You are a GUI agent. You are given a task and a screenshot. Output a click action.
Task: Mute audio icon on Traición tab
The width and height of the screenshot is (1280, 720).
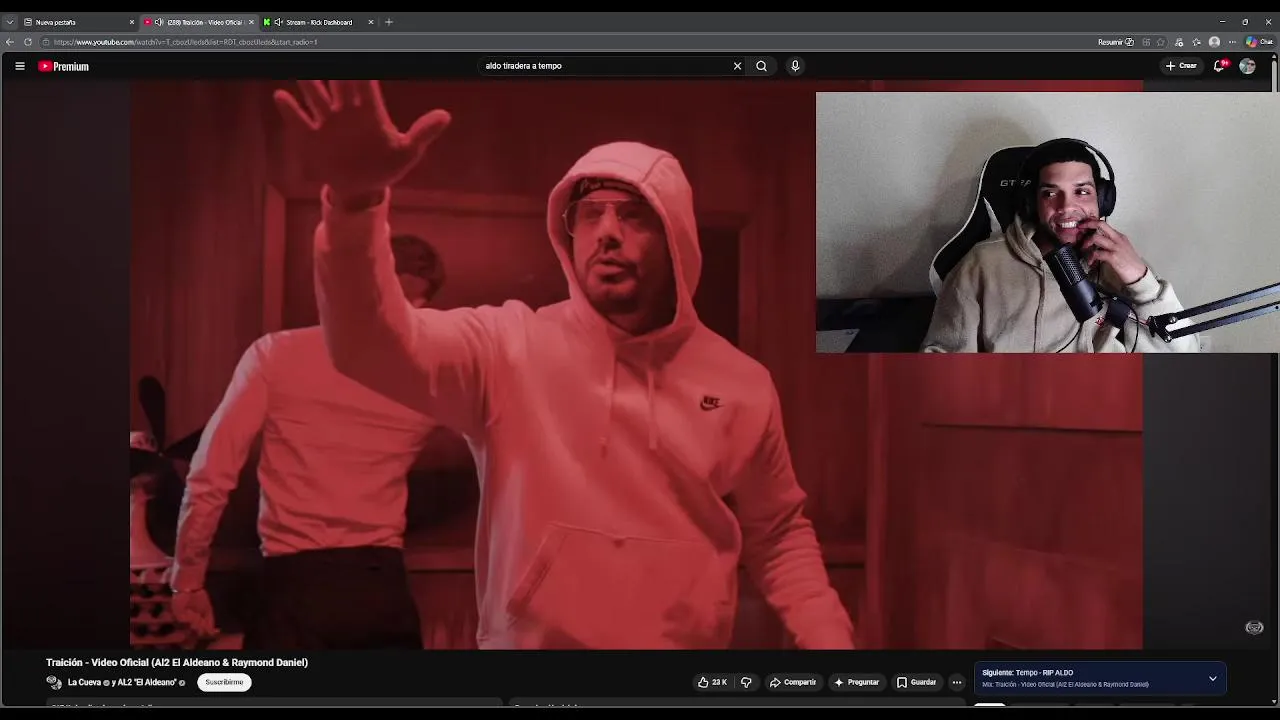coord(158,22)
